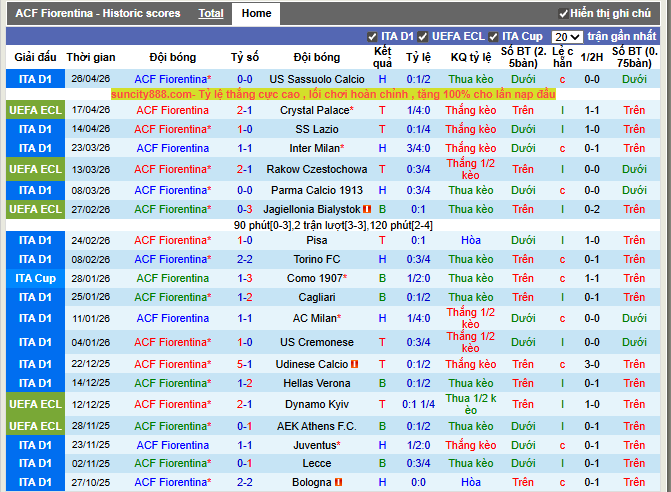Image resolution: width=671 pixels, height=492 pixels.
Task: Click ACF Fiorentina on the 23/03/26 row
Action: 172,148
